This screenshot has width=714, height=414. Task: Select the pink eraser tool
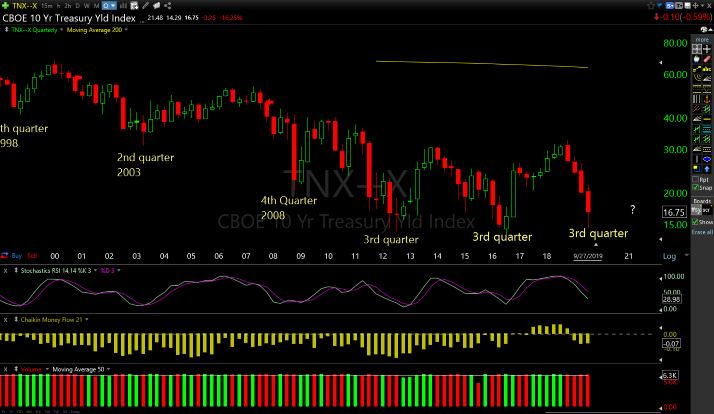pos(707,59)
